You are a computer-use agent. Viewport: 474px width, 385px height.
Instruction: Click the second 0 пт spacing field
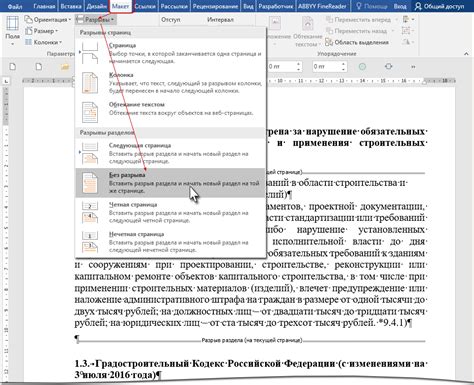pyautogui.click(x=326, y=67)
